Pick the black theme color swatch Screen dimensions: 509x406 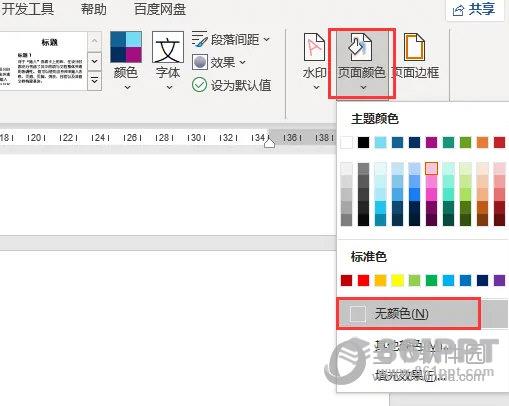pyautogui.click(x=363, y=143)
